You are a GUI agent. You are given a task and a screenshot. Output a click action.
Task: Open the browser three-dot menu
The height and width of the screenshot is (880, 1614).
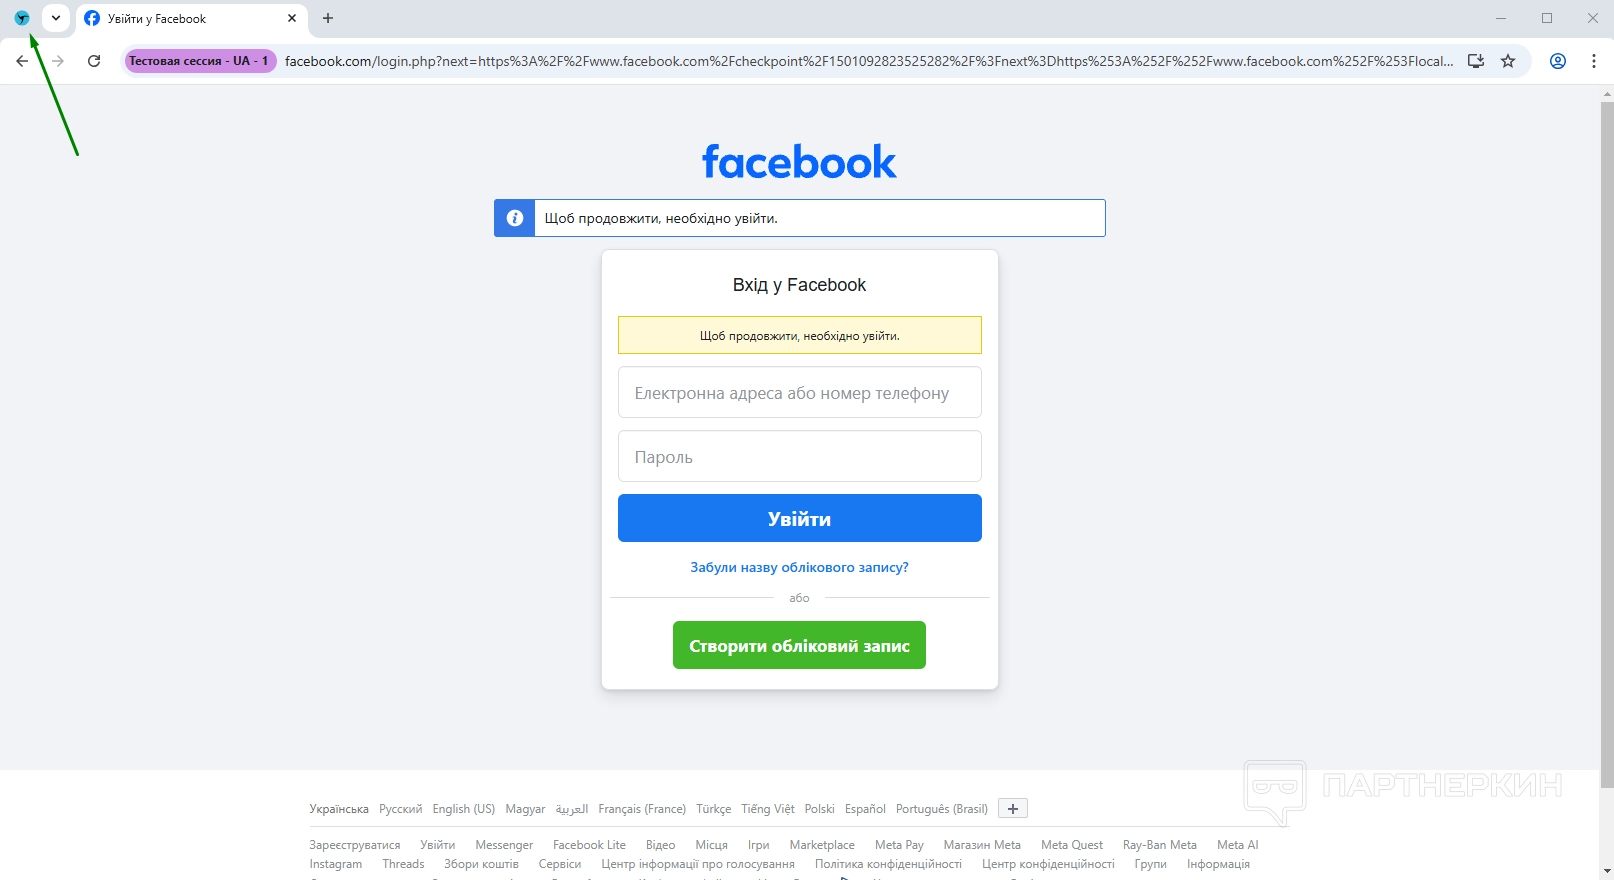click(x=1594, y=61)
